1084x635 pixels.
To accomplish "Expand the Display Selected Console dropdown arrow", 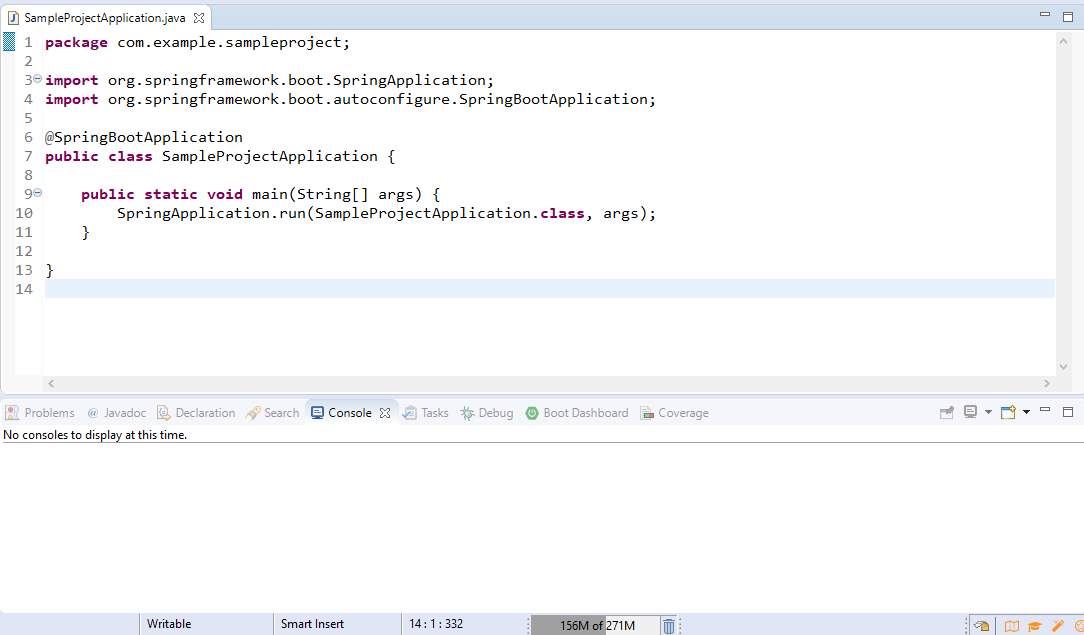I will coord(988,412).
